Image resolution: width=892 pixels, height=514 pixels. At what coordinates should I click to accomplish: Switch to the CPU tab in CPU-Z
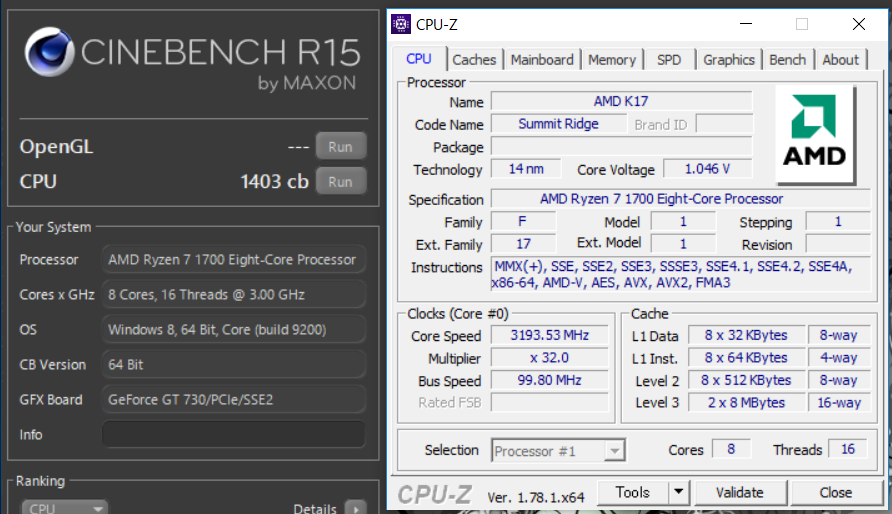click(419, 59)
